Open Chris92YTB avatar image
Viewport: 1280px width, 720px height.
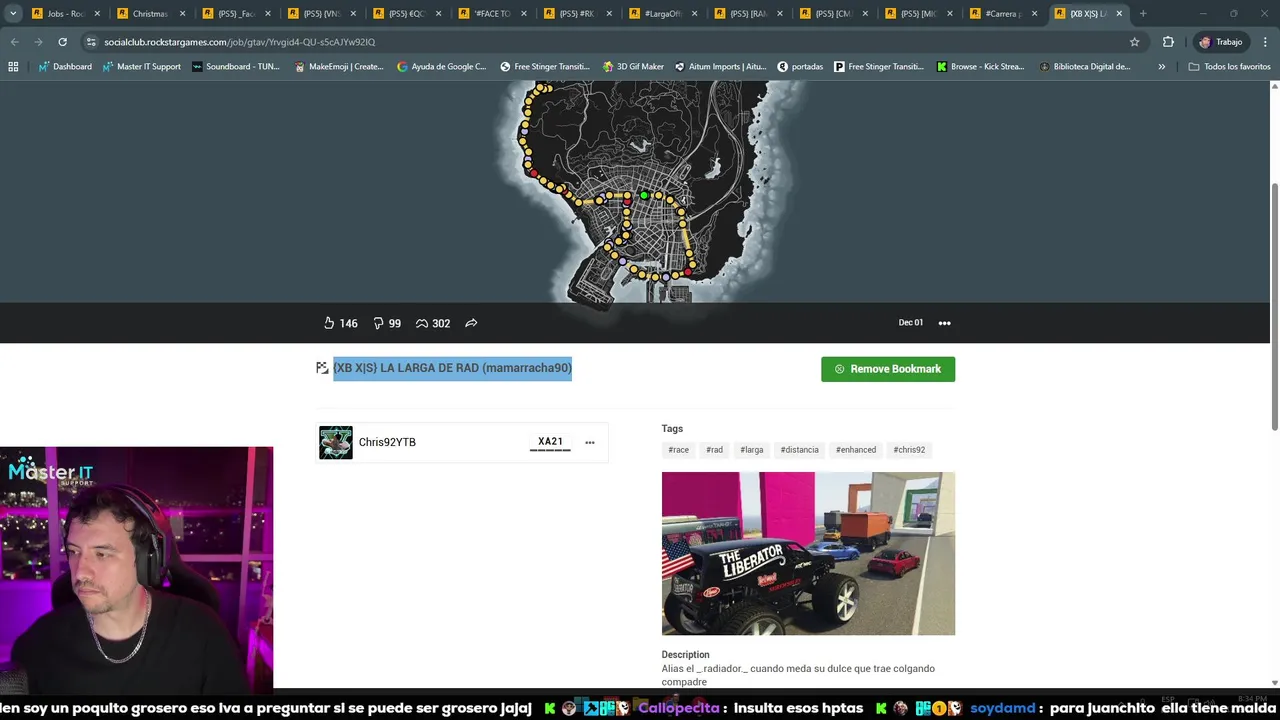[x=336, y=442]
